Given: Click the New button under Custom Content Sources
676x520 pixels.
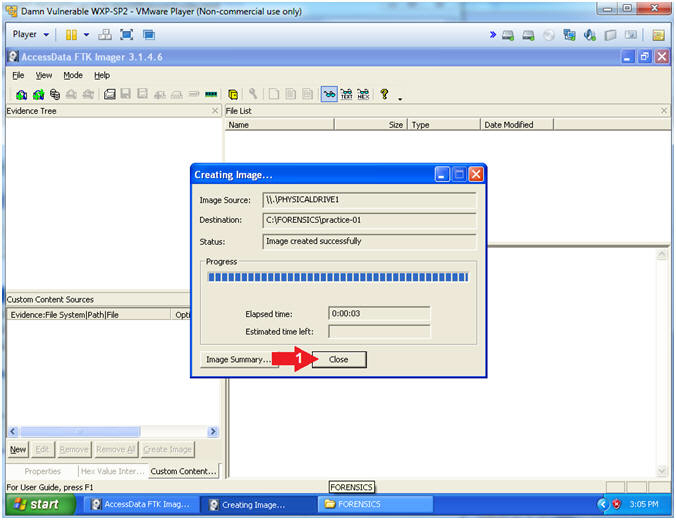Looking at the screenshot, I should click(18, 449).
